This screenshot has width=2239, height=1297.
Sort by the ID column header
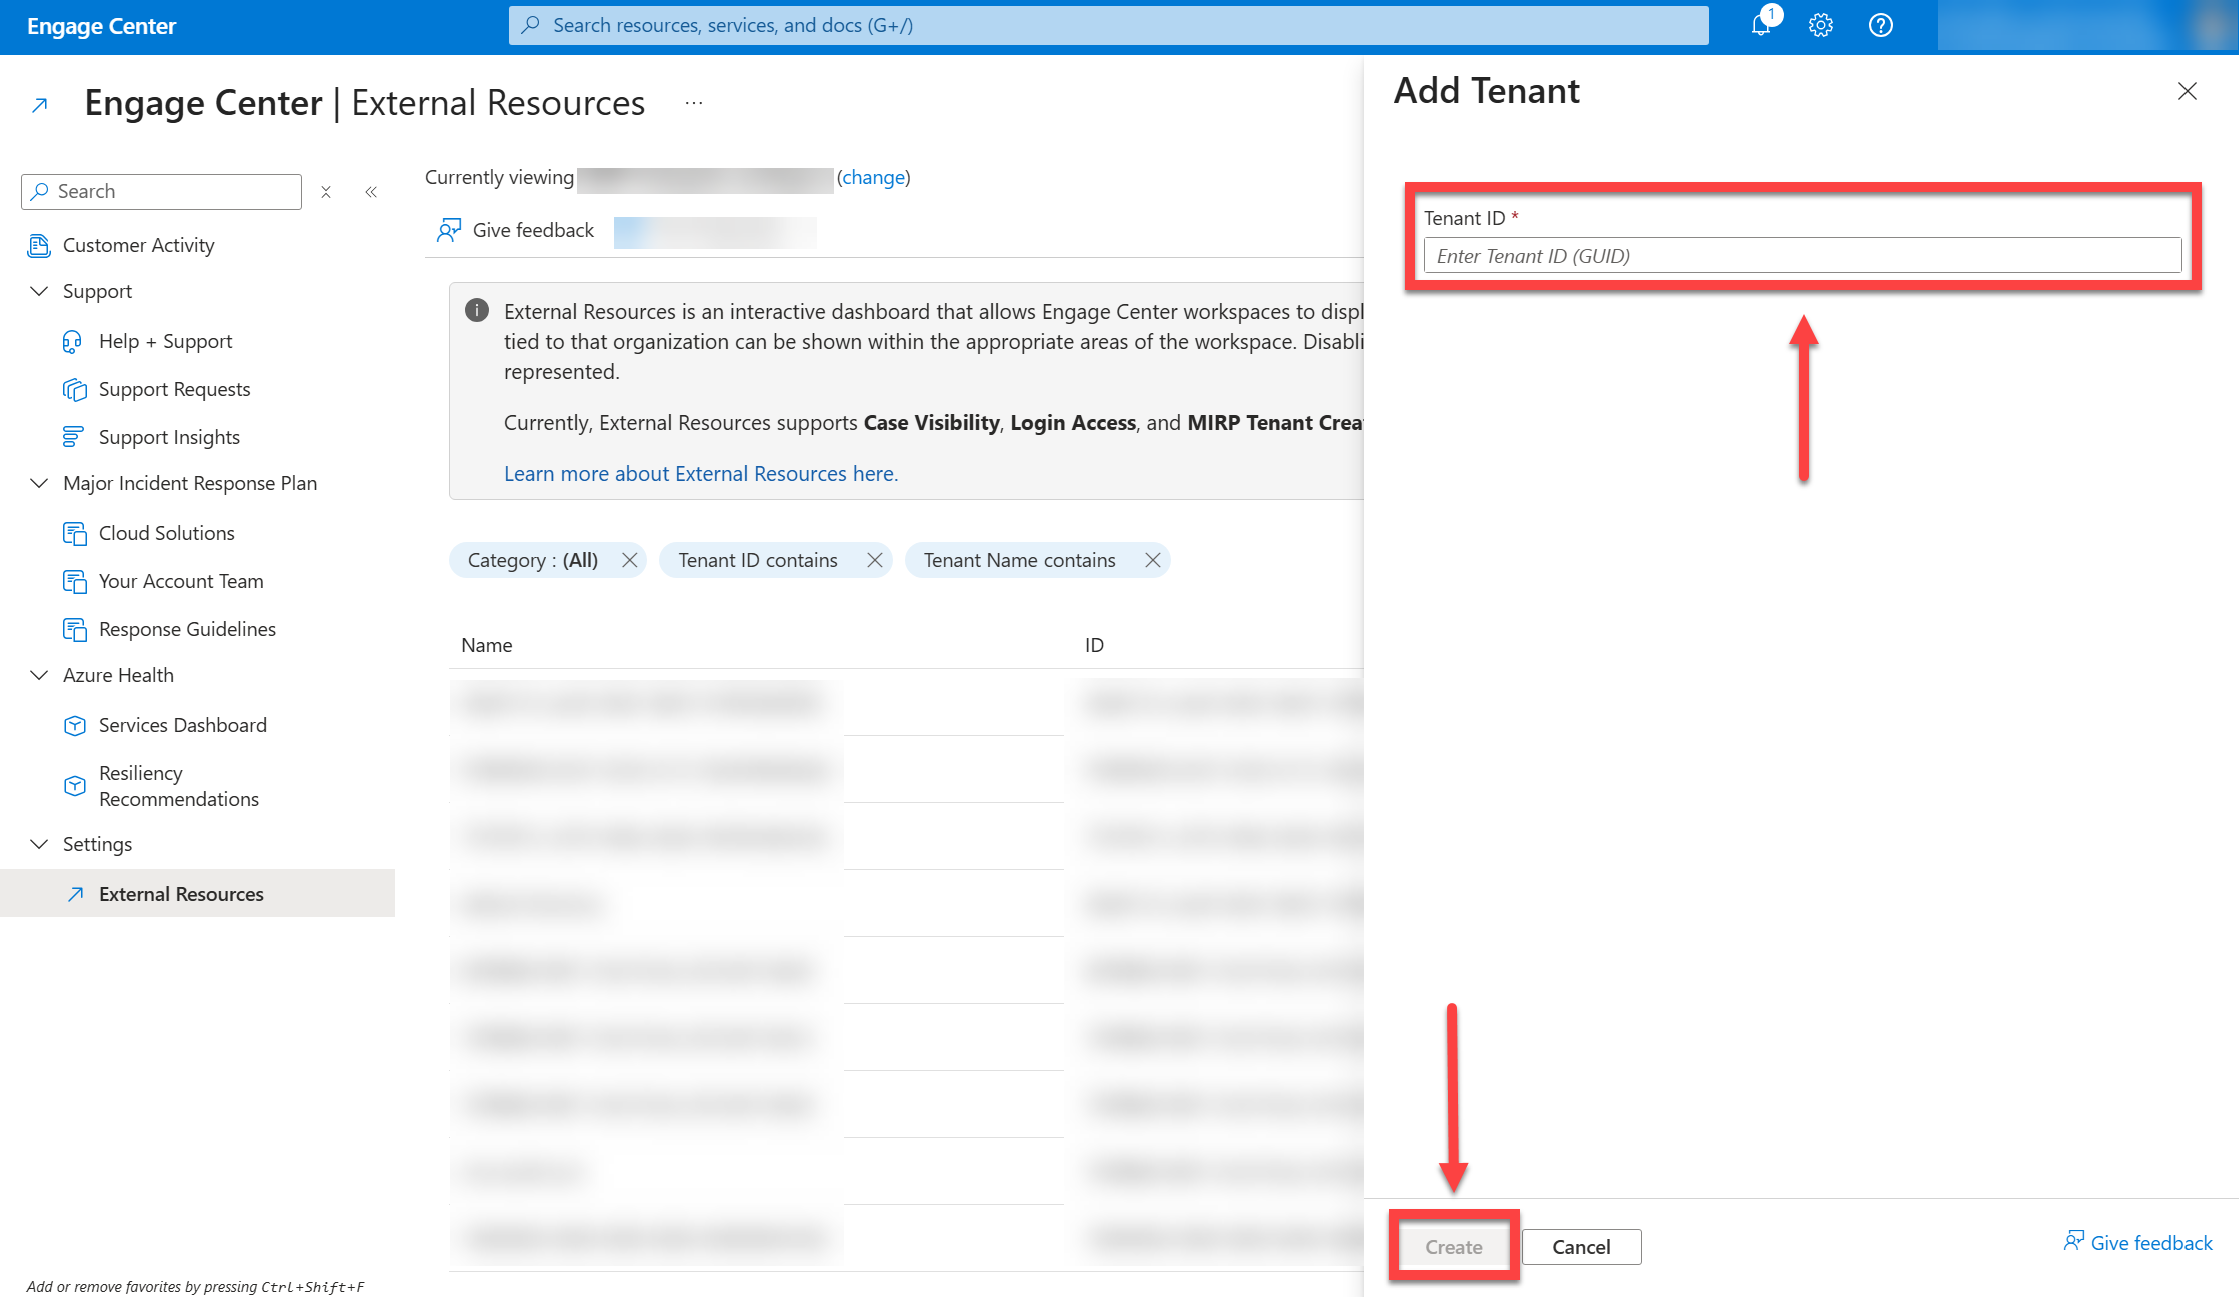click(x=1095, y=646)
